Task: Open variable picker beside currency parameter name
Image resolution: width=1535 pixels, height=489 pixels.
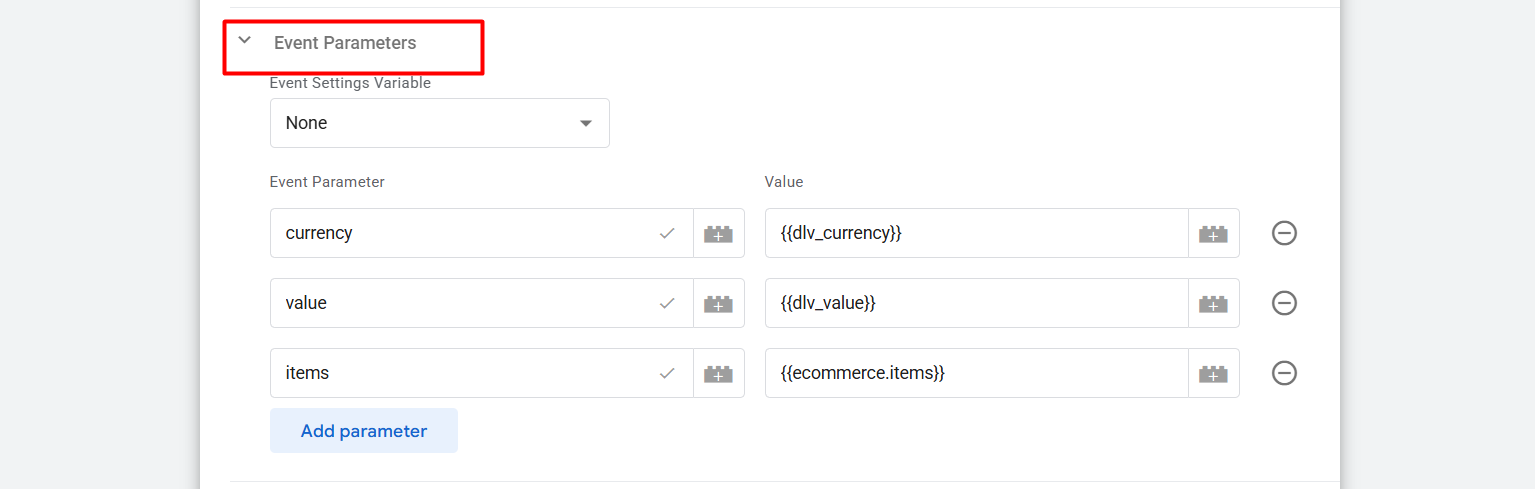Action: (x=718, y=233)
